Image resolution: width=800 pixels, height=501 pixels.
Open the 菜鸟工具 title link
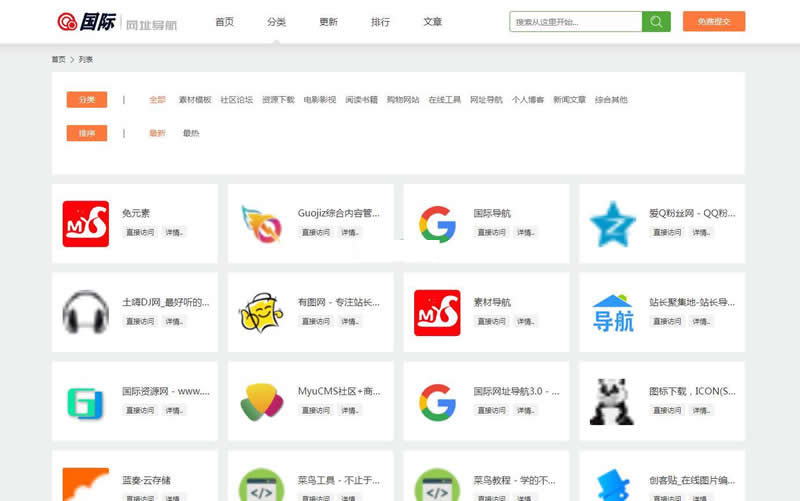(339, 480)
